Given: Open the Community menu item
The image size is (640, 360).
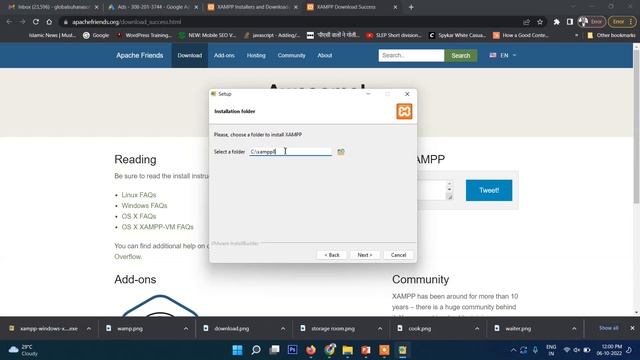Looking at the screenshot, I should 291,56.
